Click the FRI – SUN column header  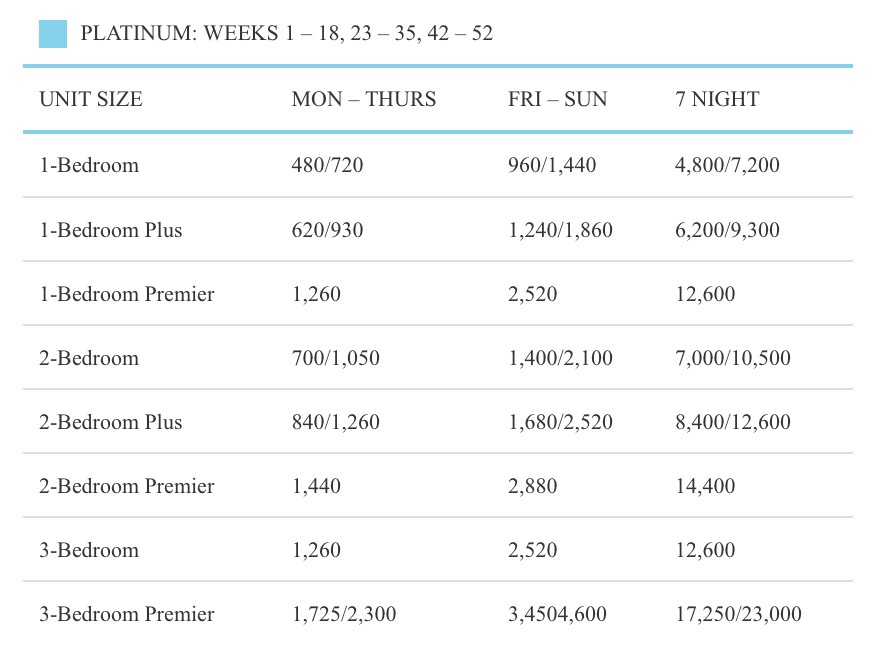tap(557, 99)
